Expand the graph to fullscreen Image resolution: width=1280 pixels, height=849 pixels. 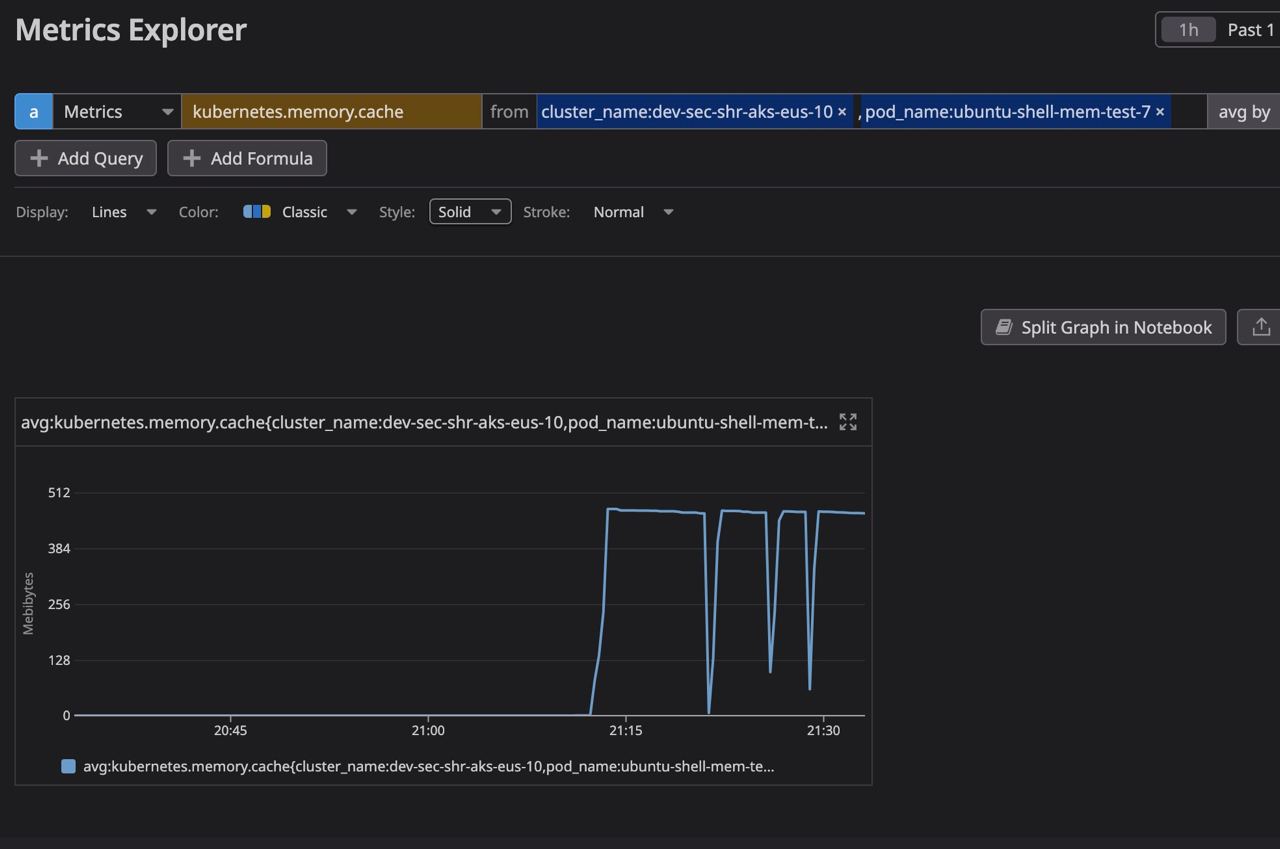click(847, 422)
